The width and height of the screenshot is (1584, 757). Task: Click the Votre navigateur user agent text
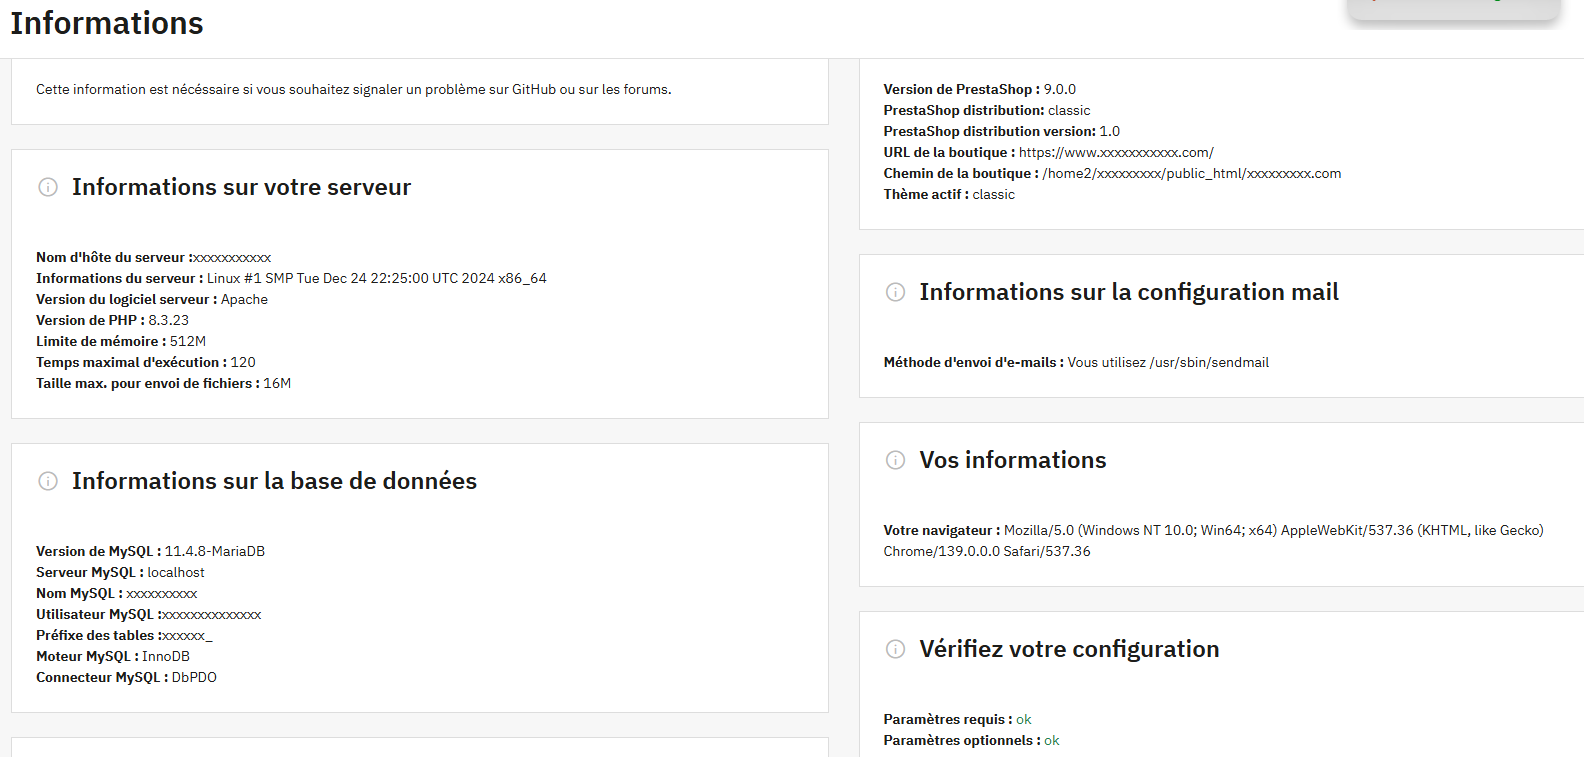tap(1213, 540)
